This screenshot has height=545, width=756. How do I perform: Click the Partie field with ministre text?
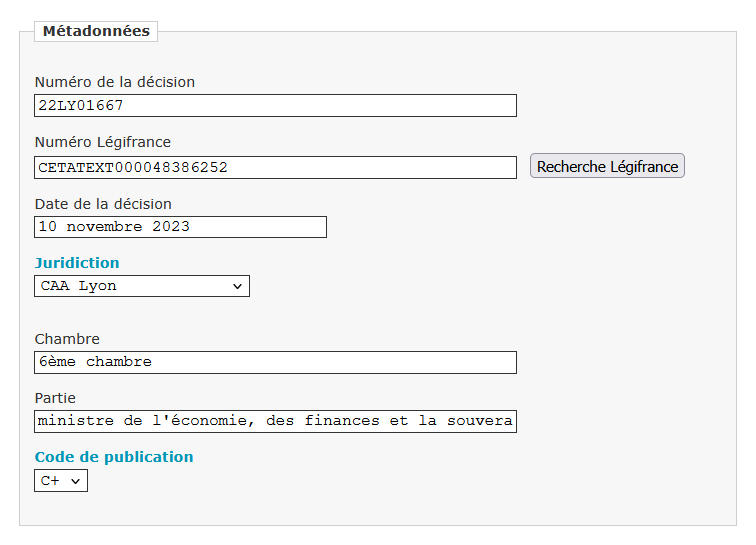coord(275,421)
